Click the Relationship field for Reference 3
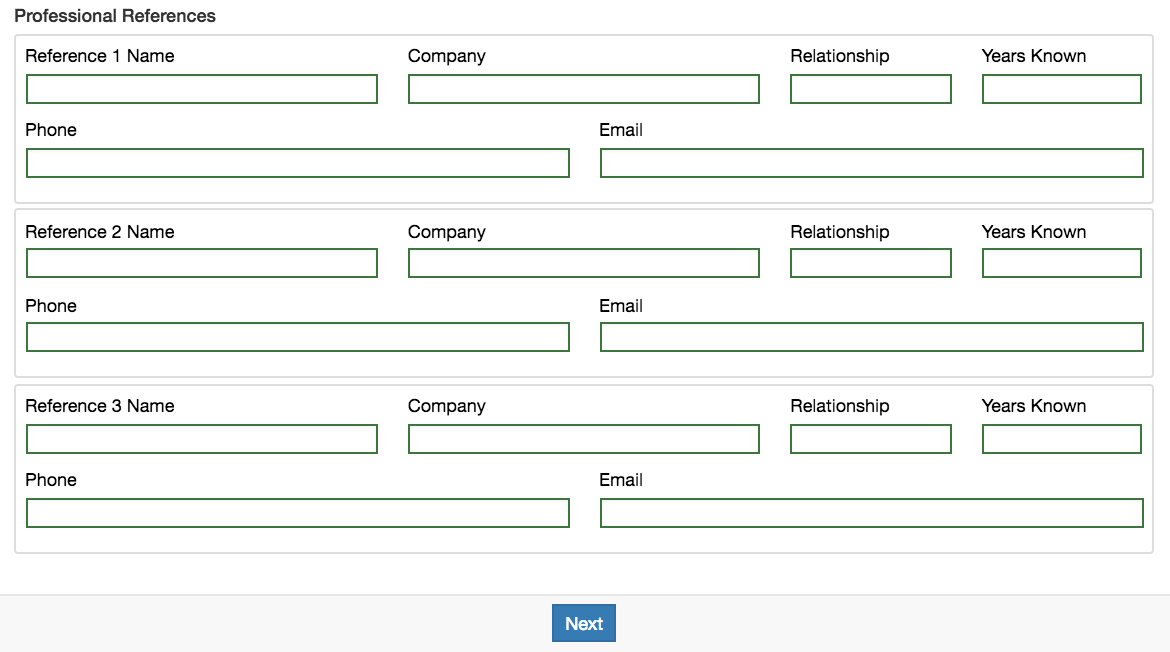 (870, 439)
